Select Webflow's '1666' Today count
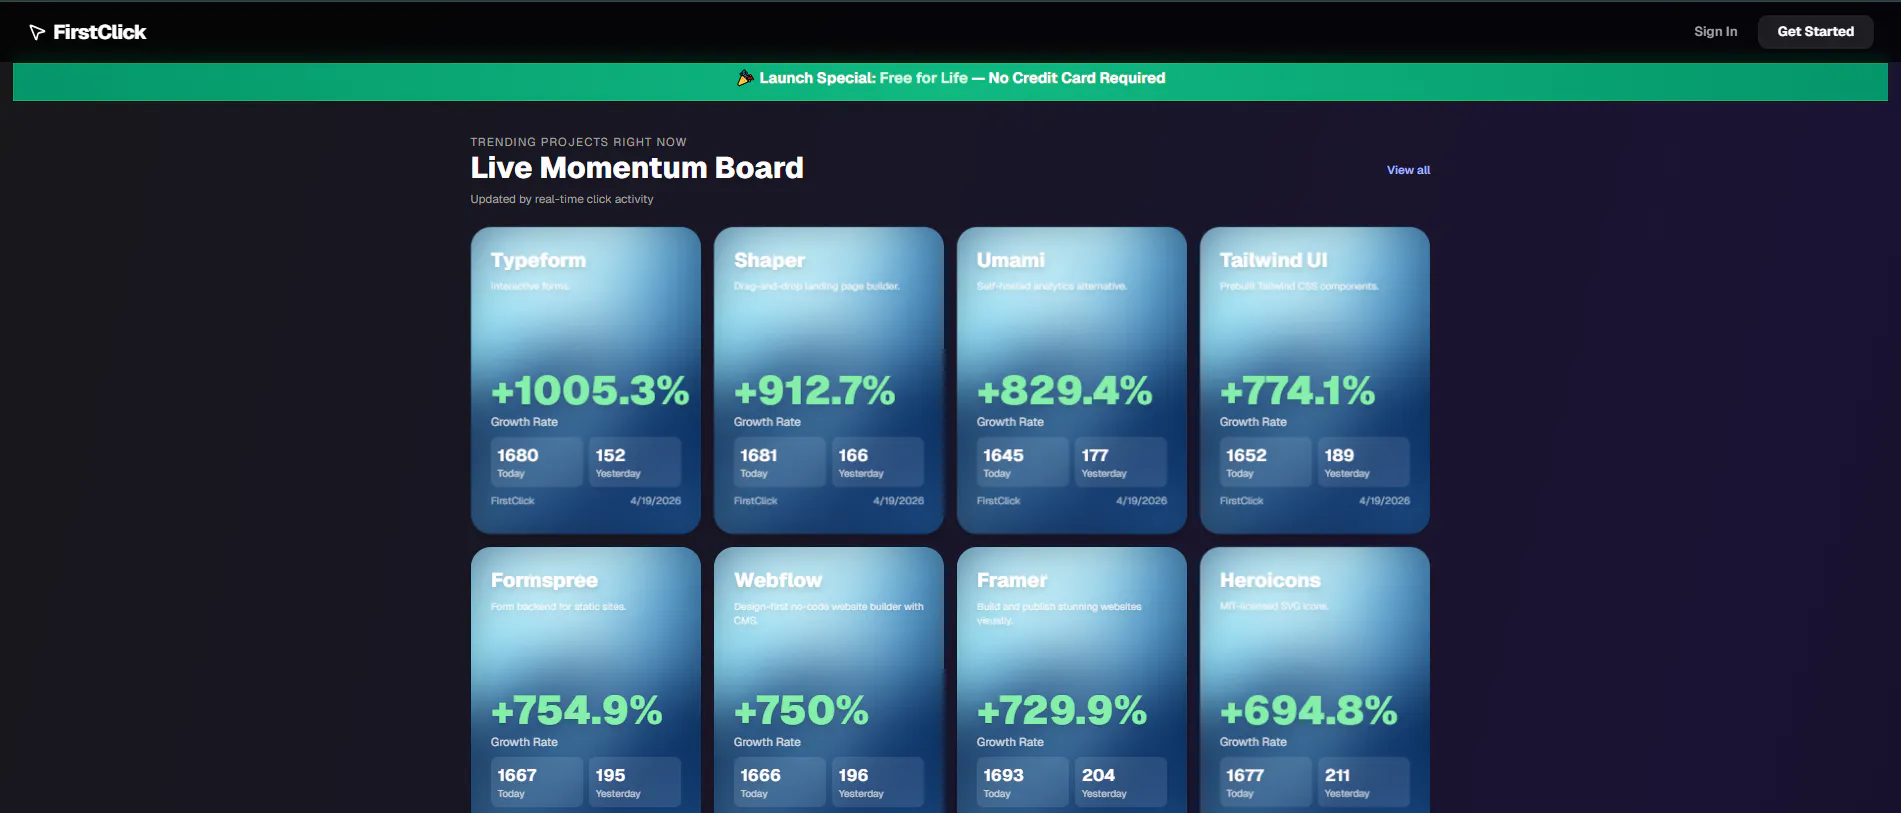1901x813 pixels. pyautogui.click(x=760, y=775)
